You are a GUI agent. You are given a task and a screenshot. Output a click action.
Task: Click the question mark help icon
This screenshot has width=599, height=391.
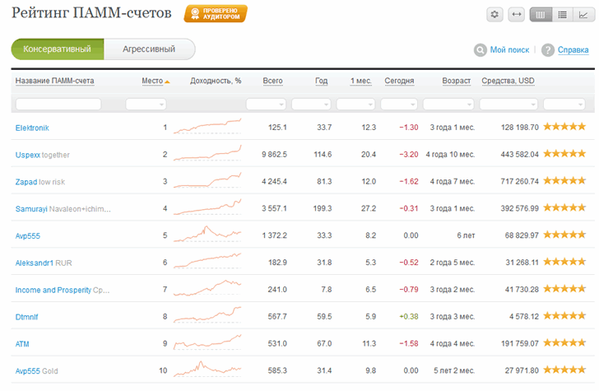pos(548,50)
